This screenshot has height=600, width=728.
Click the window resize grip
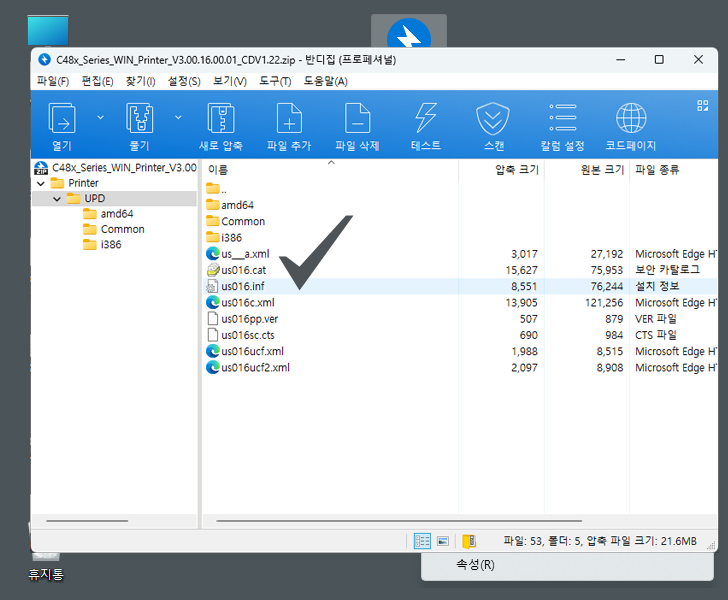711,546
